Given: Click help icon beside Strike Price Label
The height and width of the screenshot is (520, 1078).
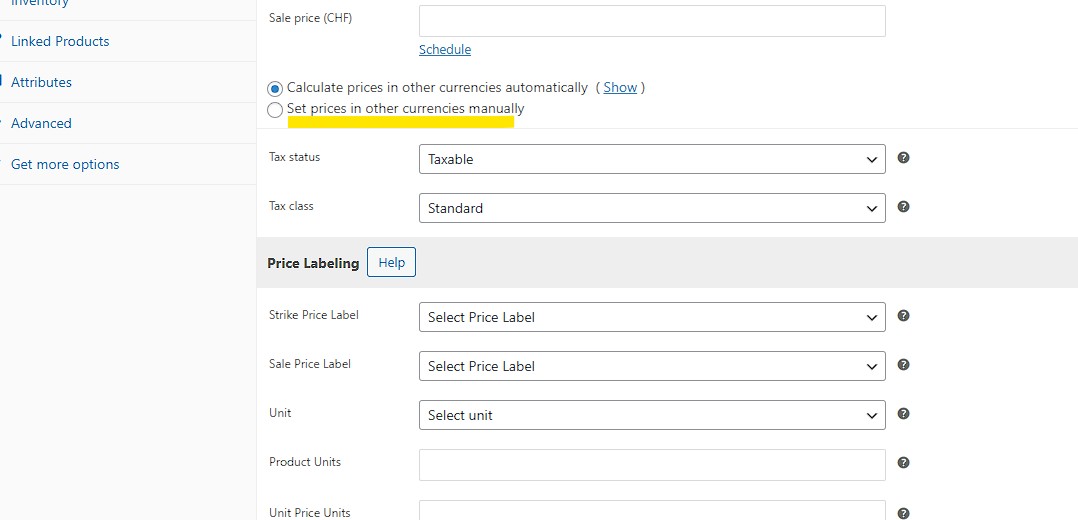Looking at the screenshot, I should (x=903, y=316).
